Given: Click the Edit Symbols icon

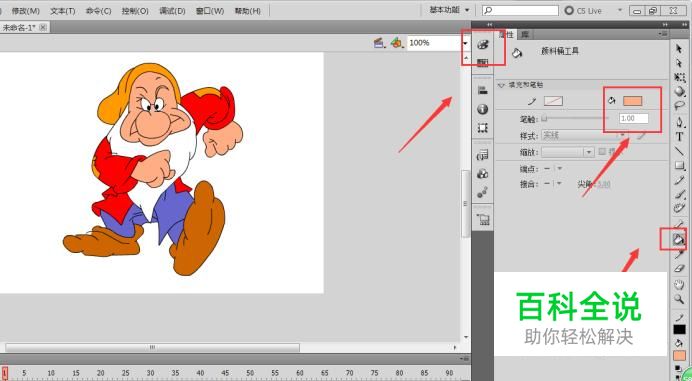Looking at the screenshot, I should (397, 43).
